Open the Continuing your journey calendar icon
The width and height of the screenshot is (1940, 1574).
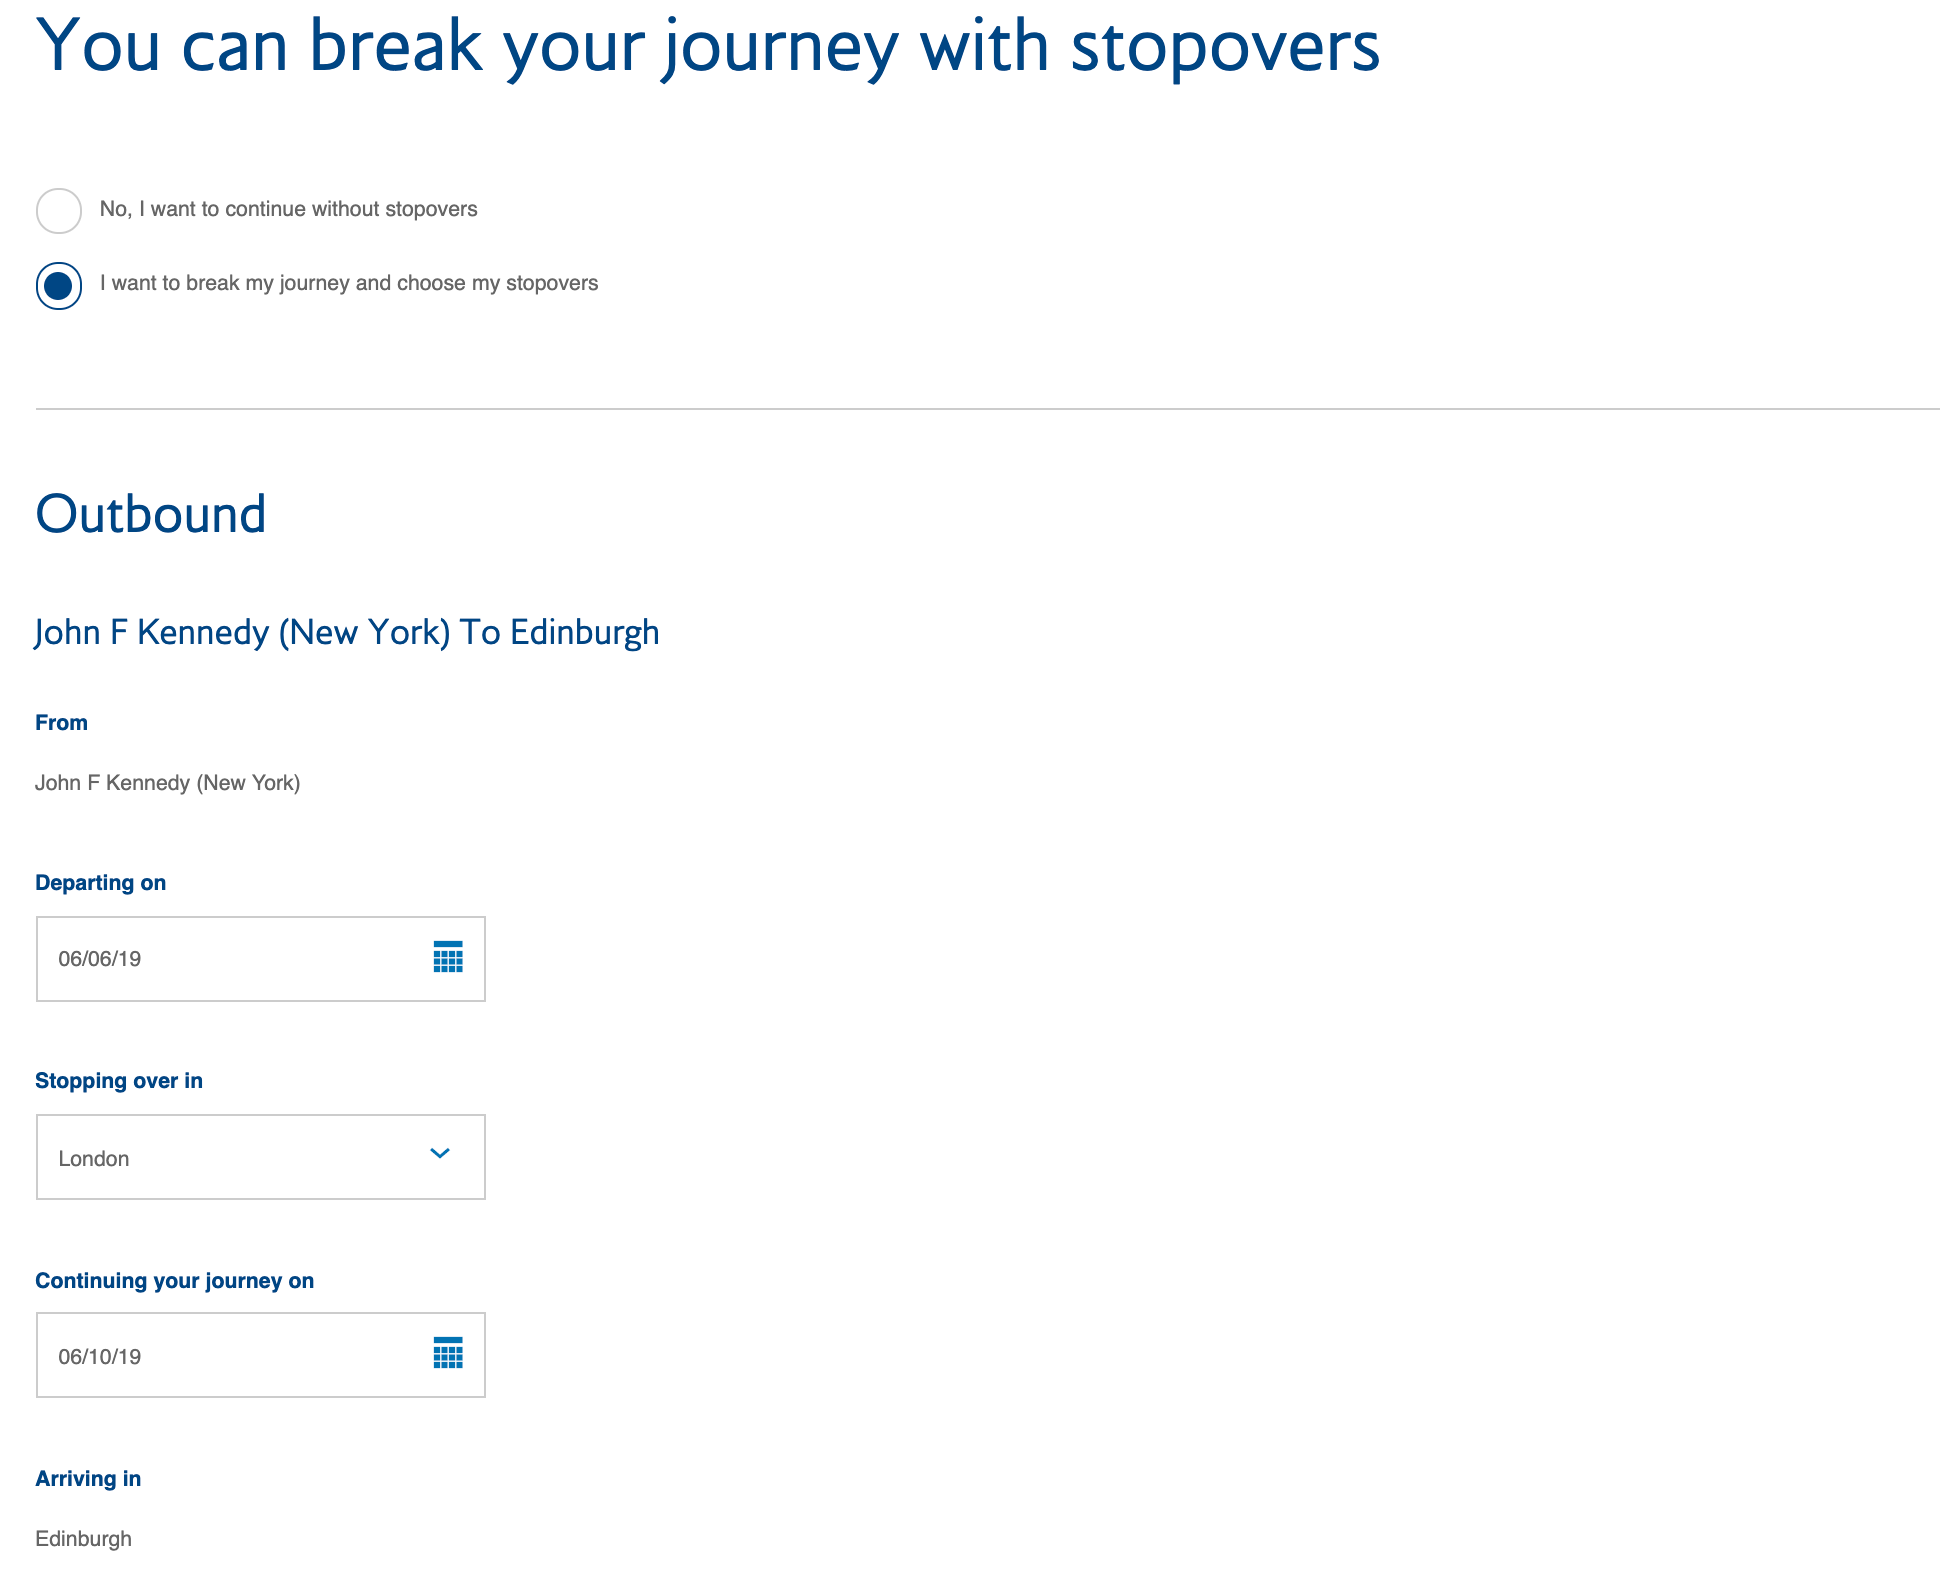click(448, 1353)
